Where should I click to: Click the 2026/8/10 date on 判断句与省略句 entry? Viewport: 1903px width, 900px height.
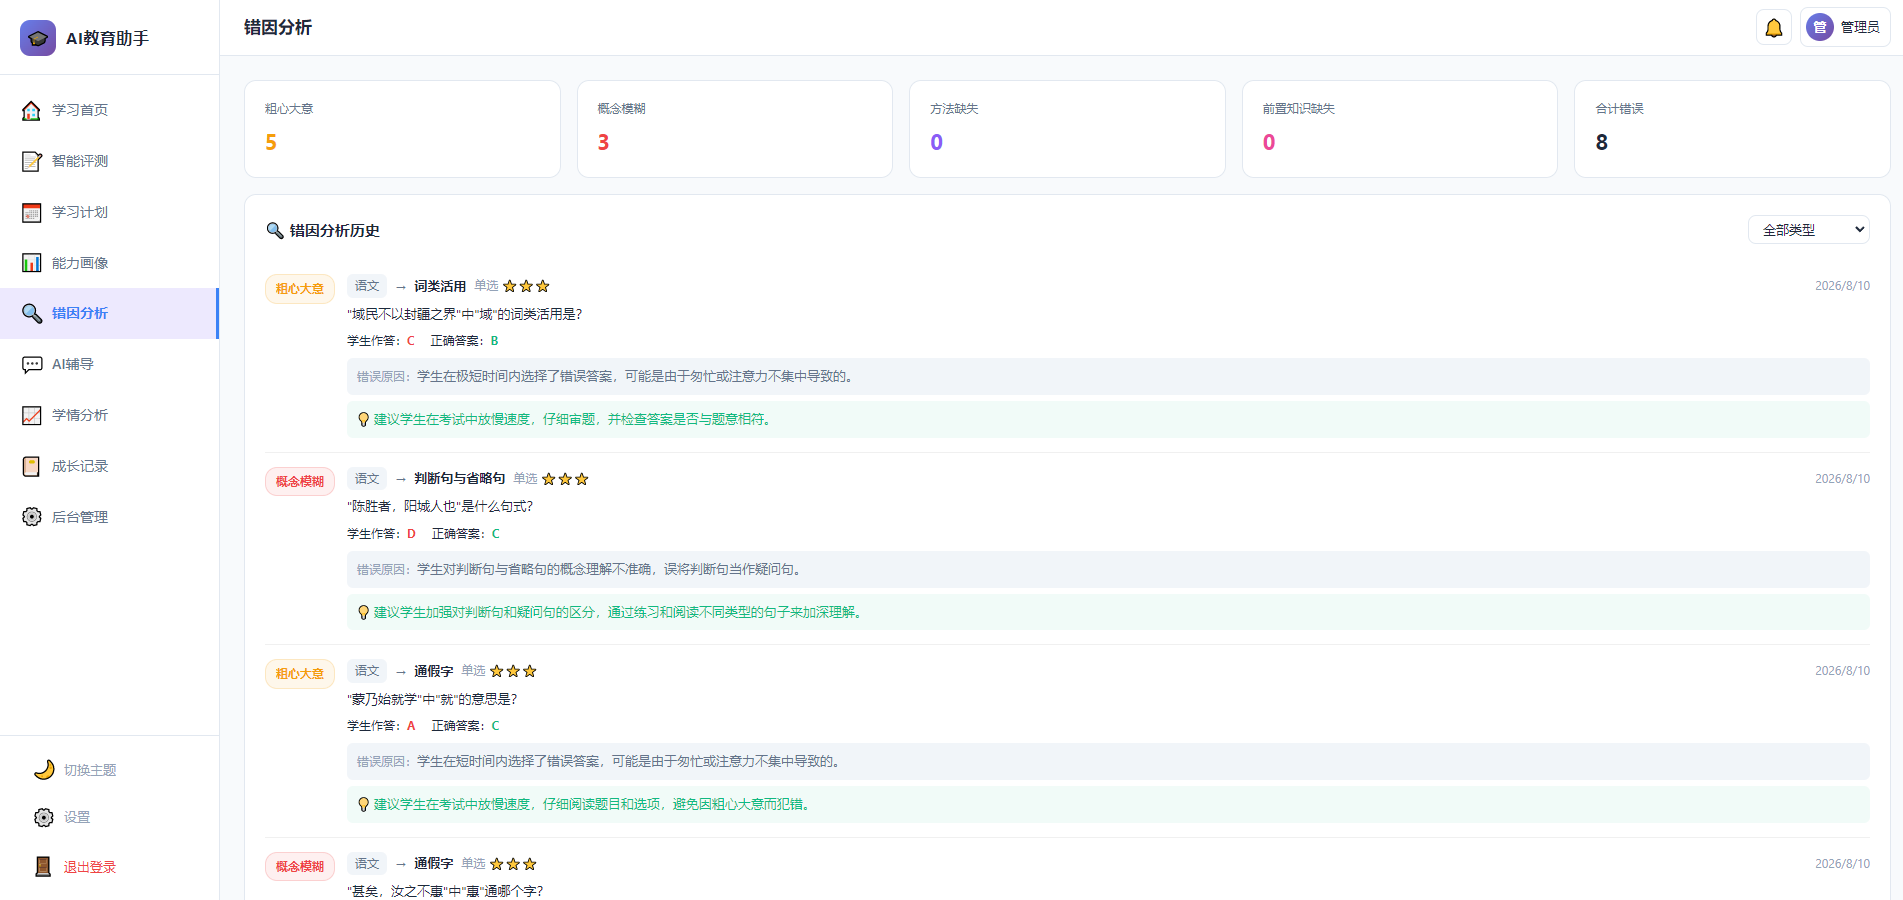[1842, 479]
